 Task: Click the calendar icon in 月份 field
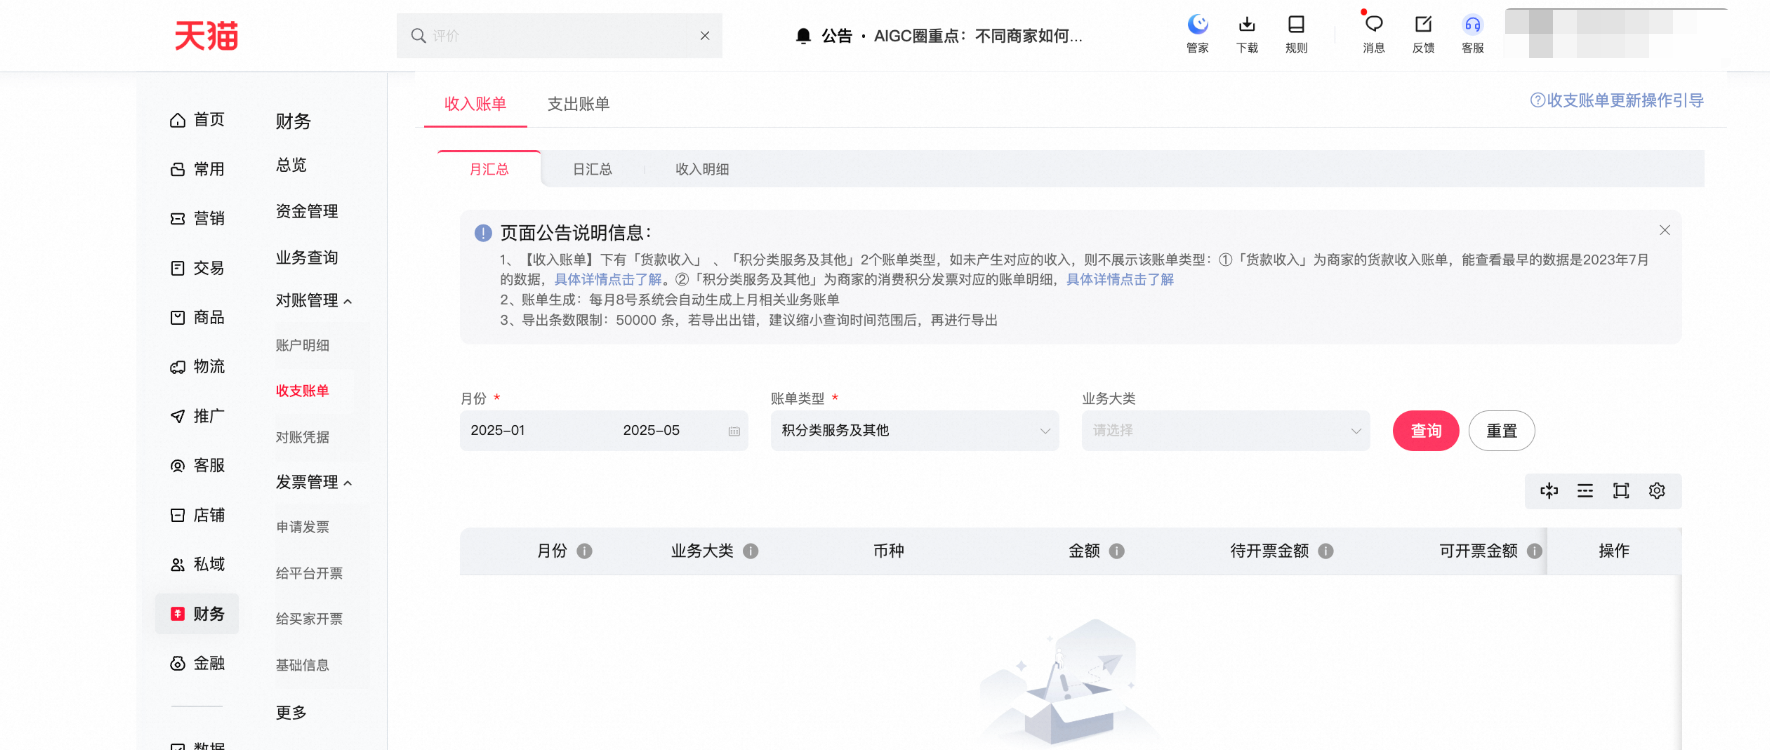click(734, 431)
